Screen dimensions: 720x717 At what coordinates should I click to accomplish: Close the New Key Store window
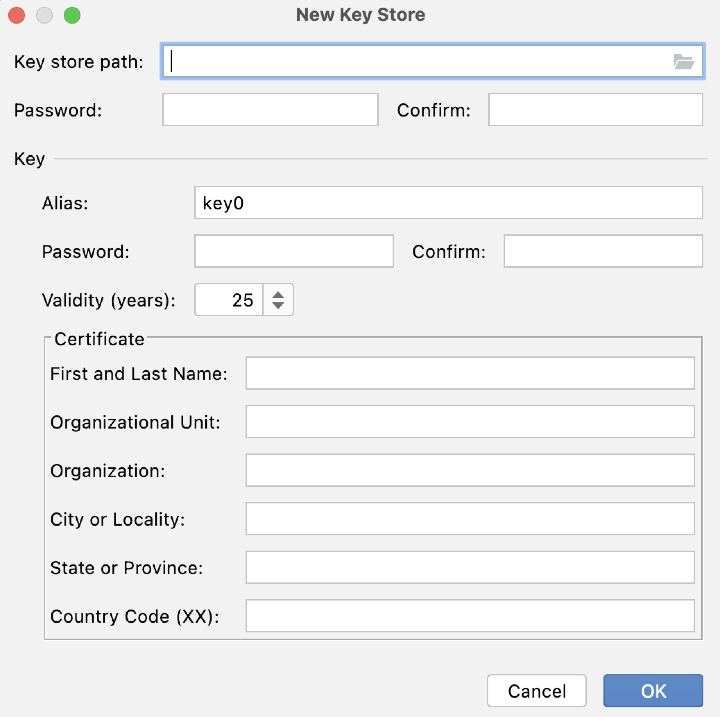(17, 16)
